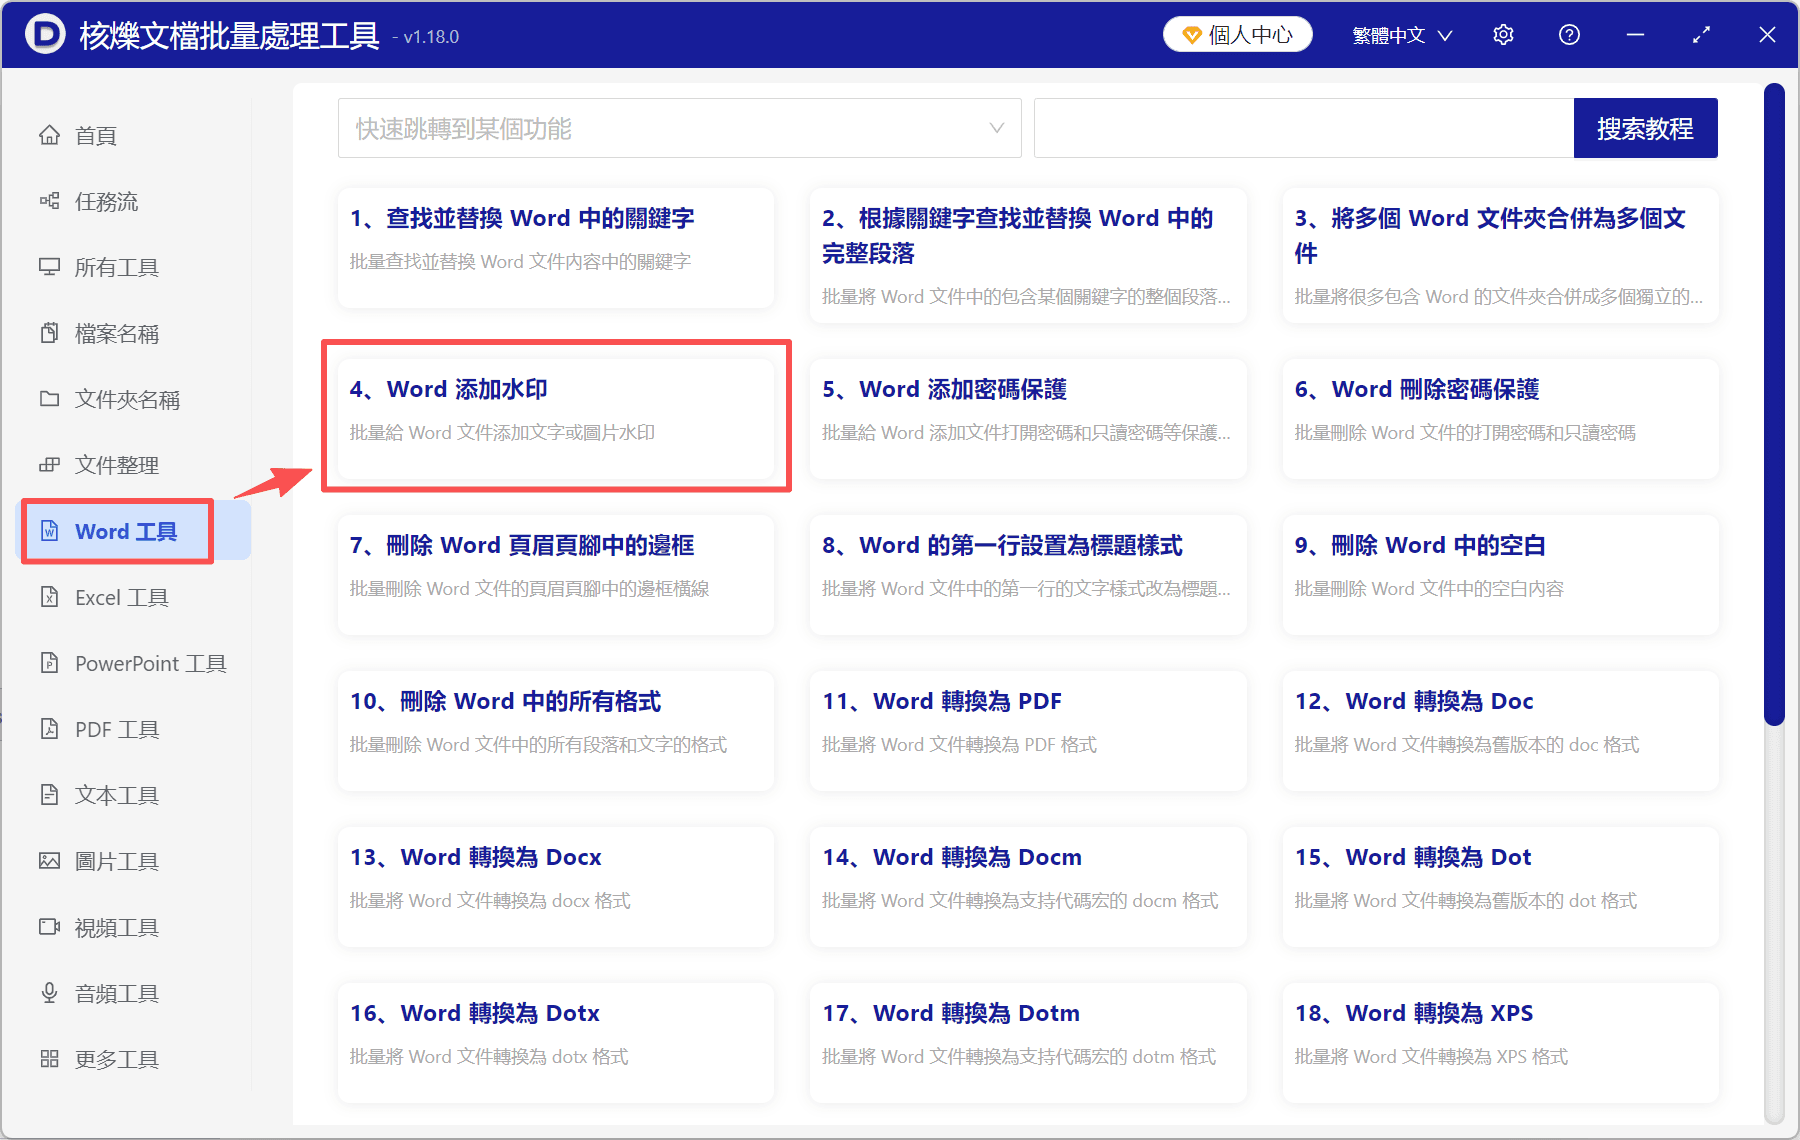Open 任務流 from the sidebar icon
Screen dimensions: 1800x1140
50,201
